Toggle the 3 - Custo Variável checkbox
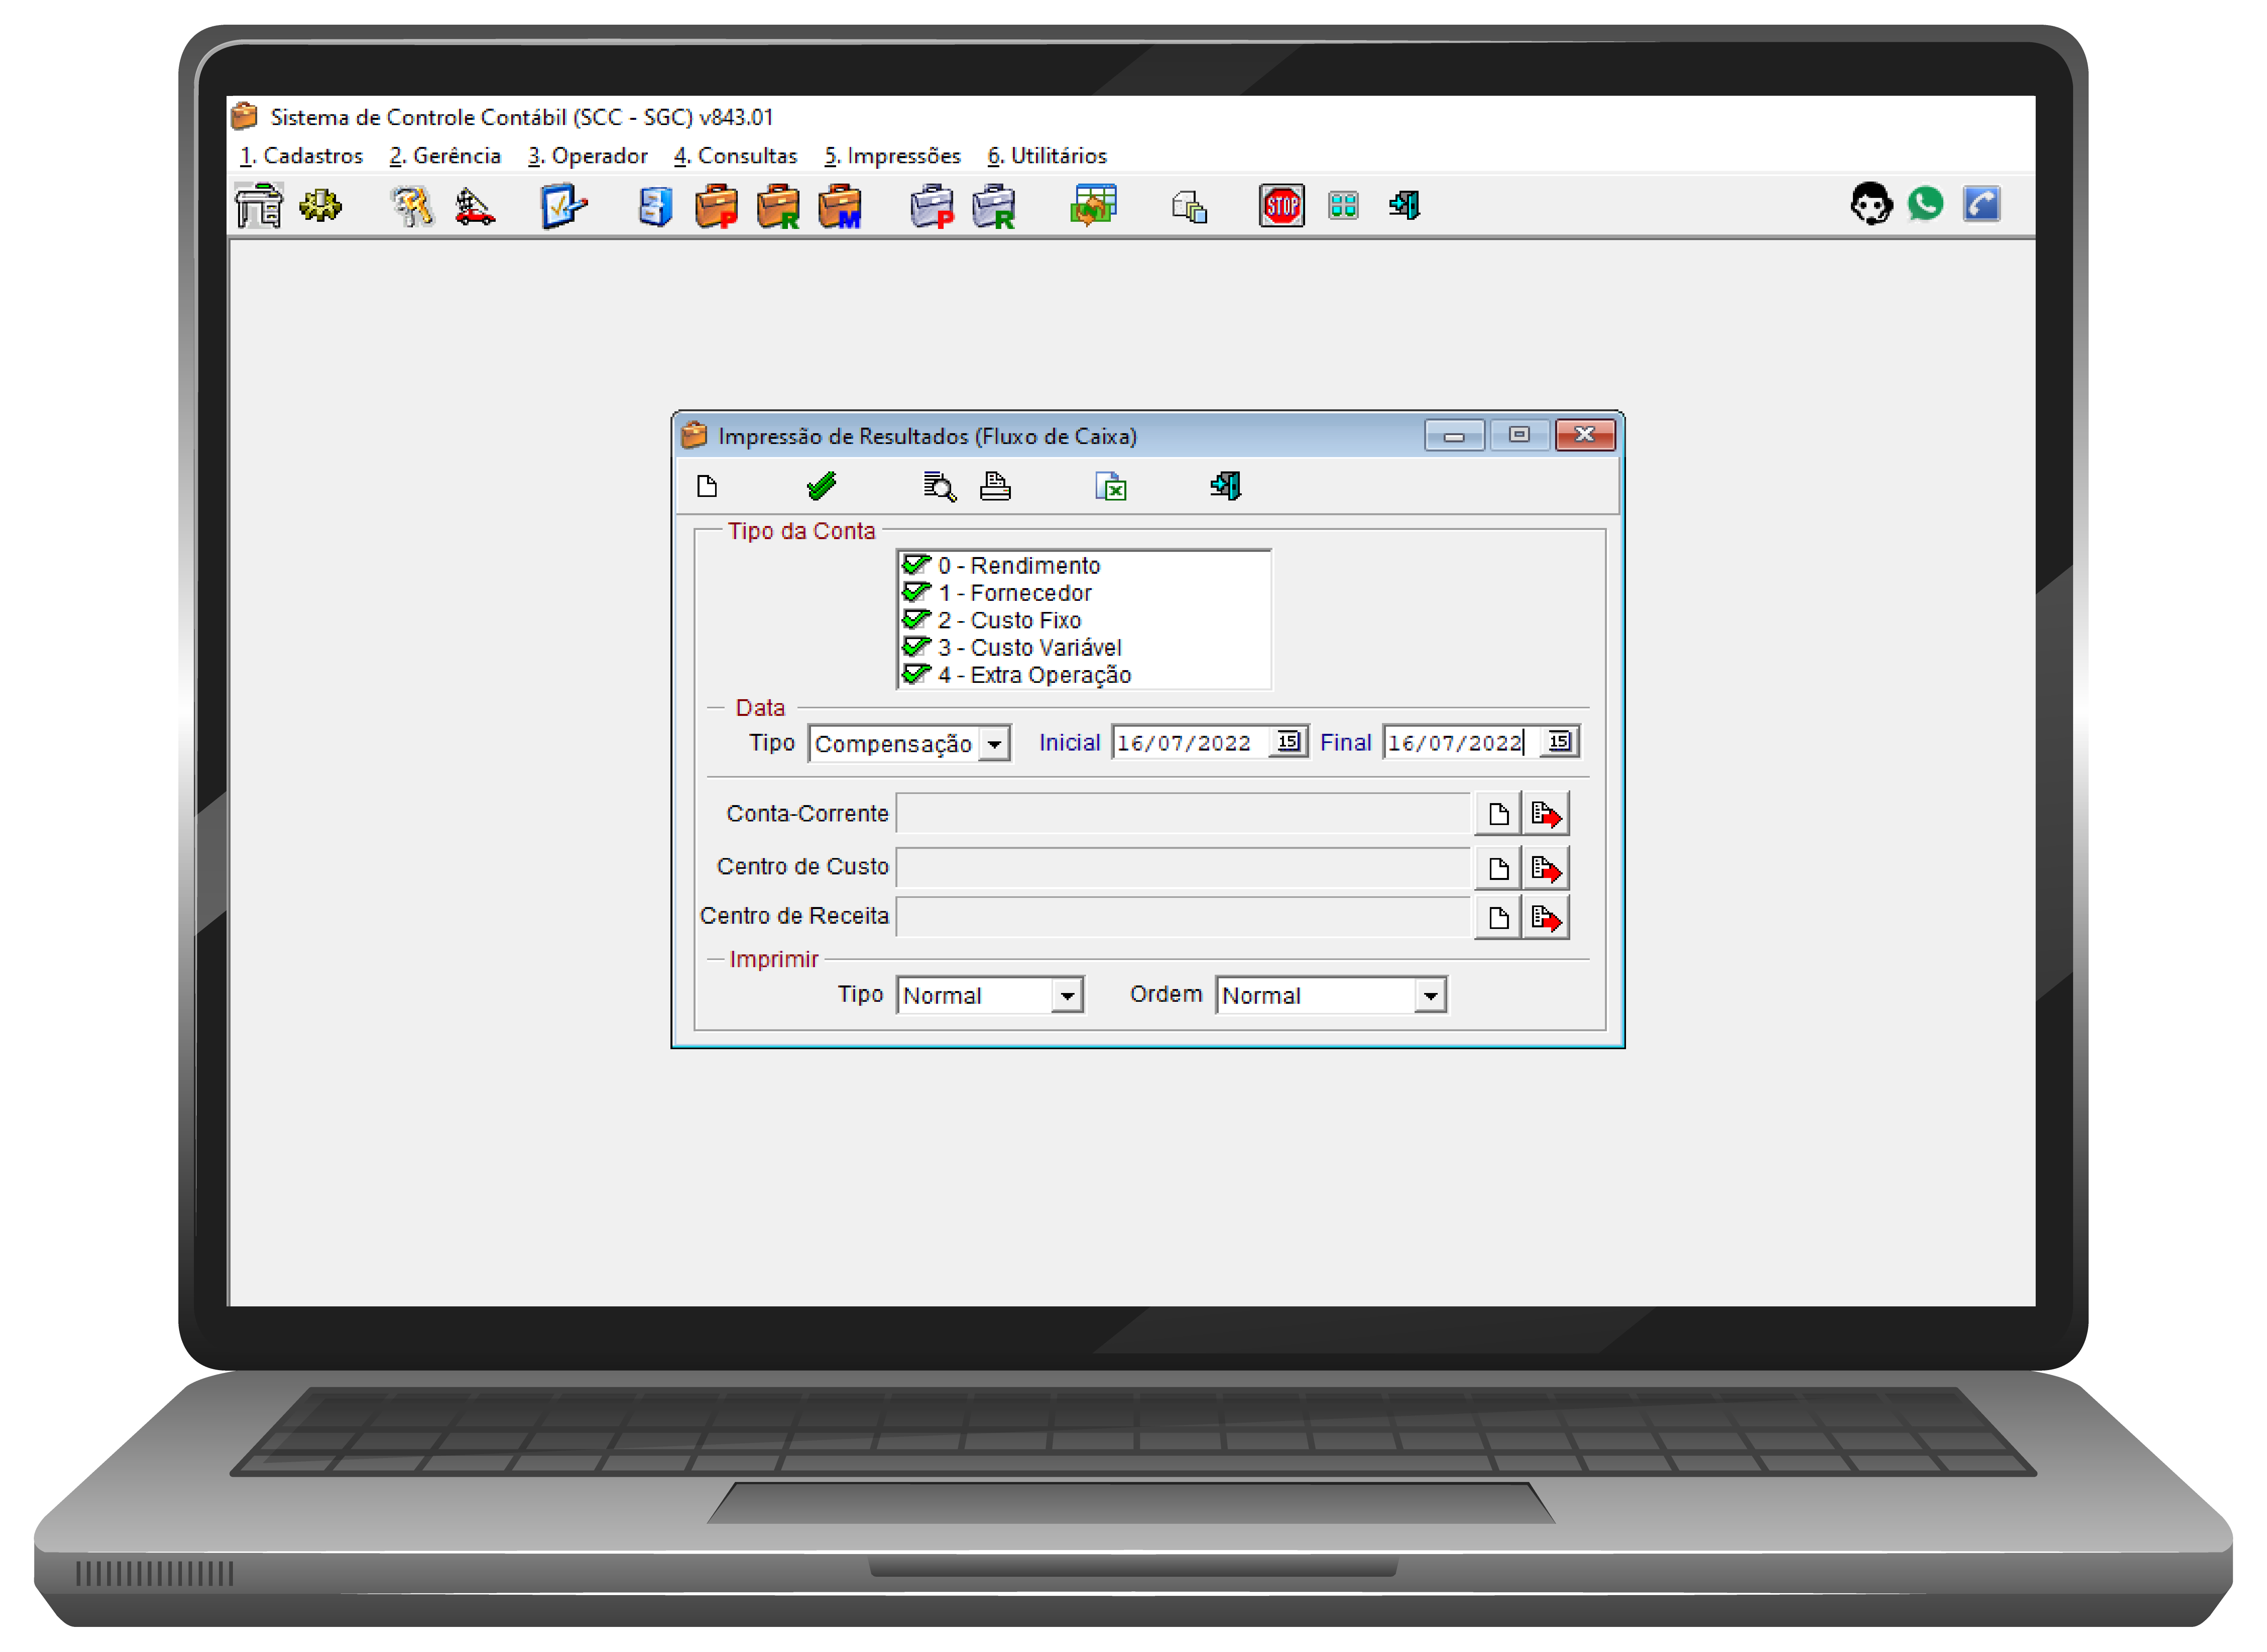 click(x=916, y=648)
